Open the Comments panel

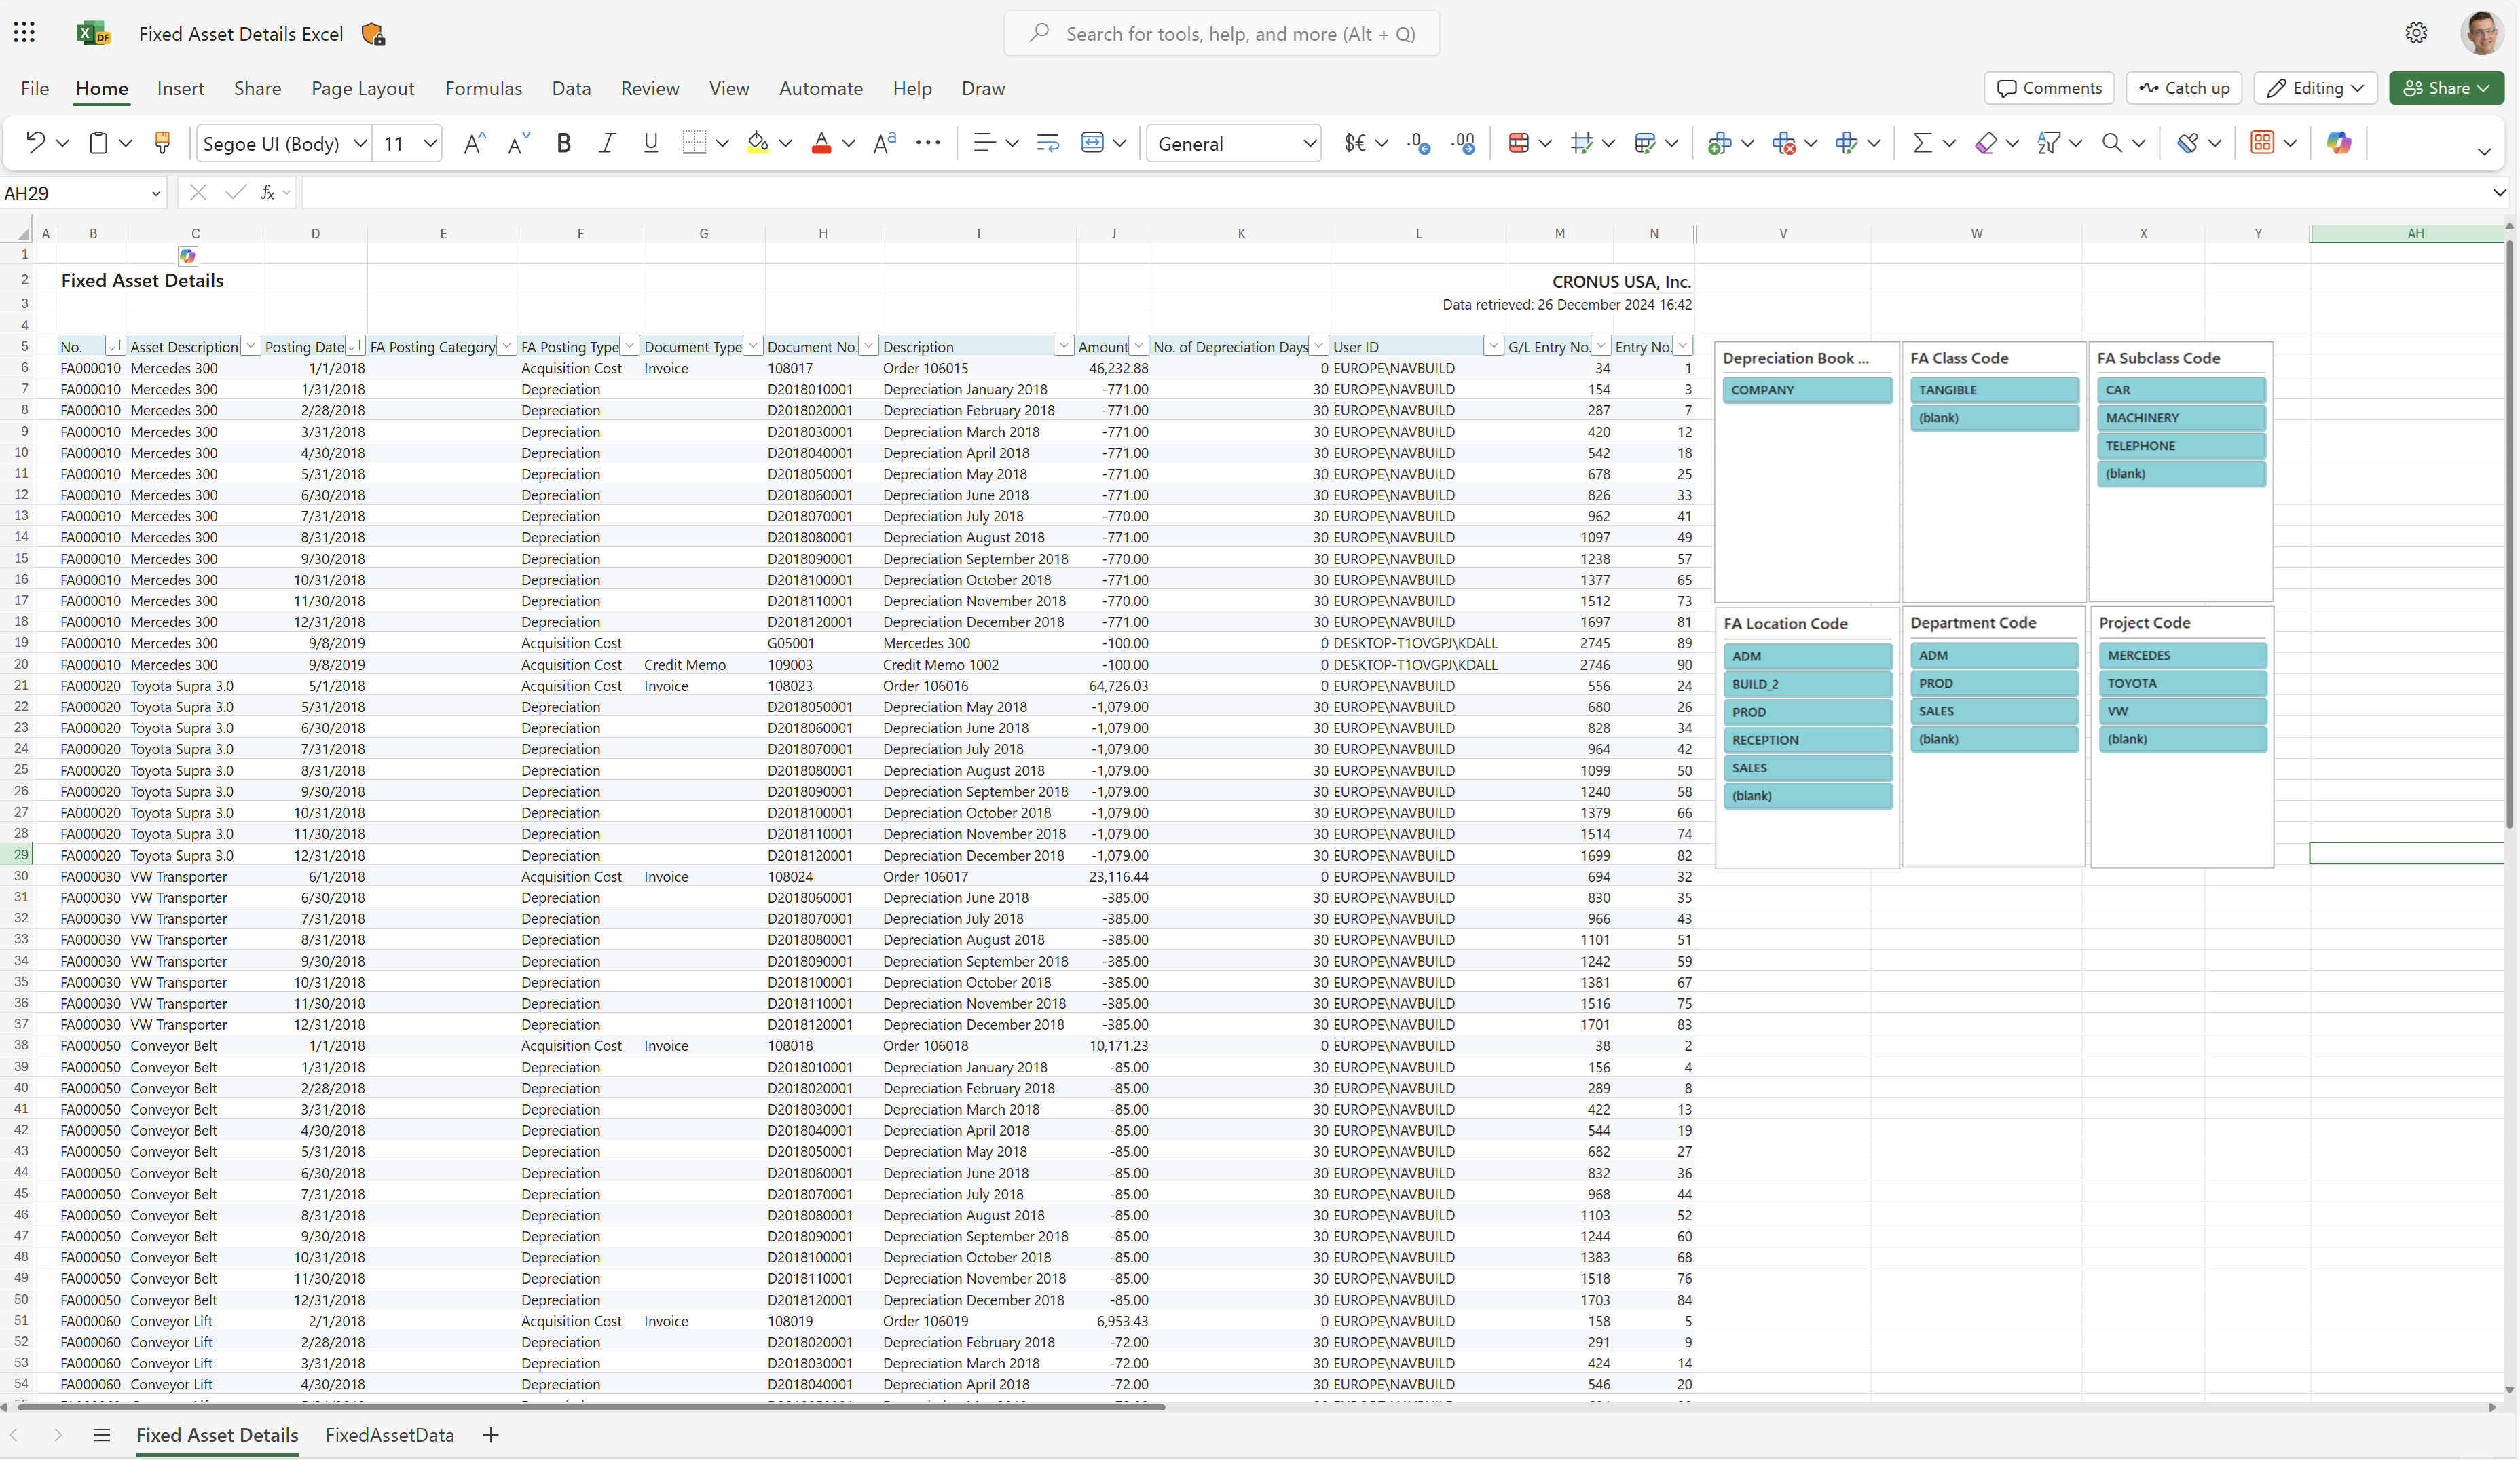point(2048,88)
